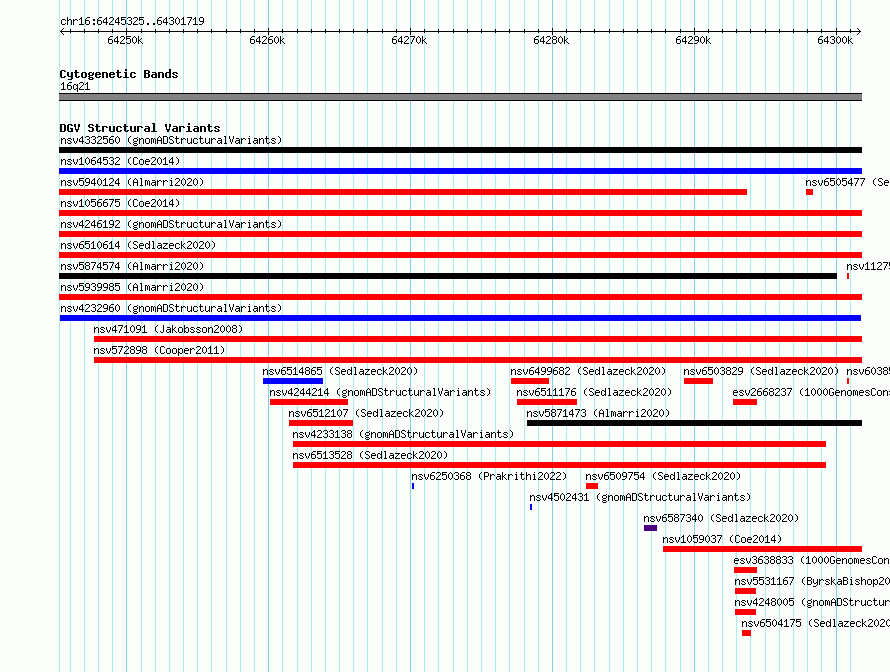Open nsv4233138 gnomAD variant label
The width and height of the screenshot is (890, 672).
click(x=403, y=434)
